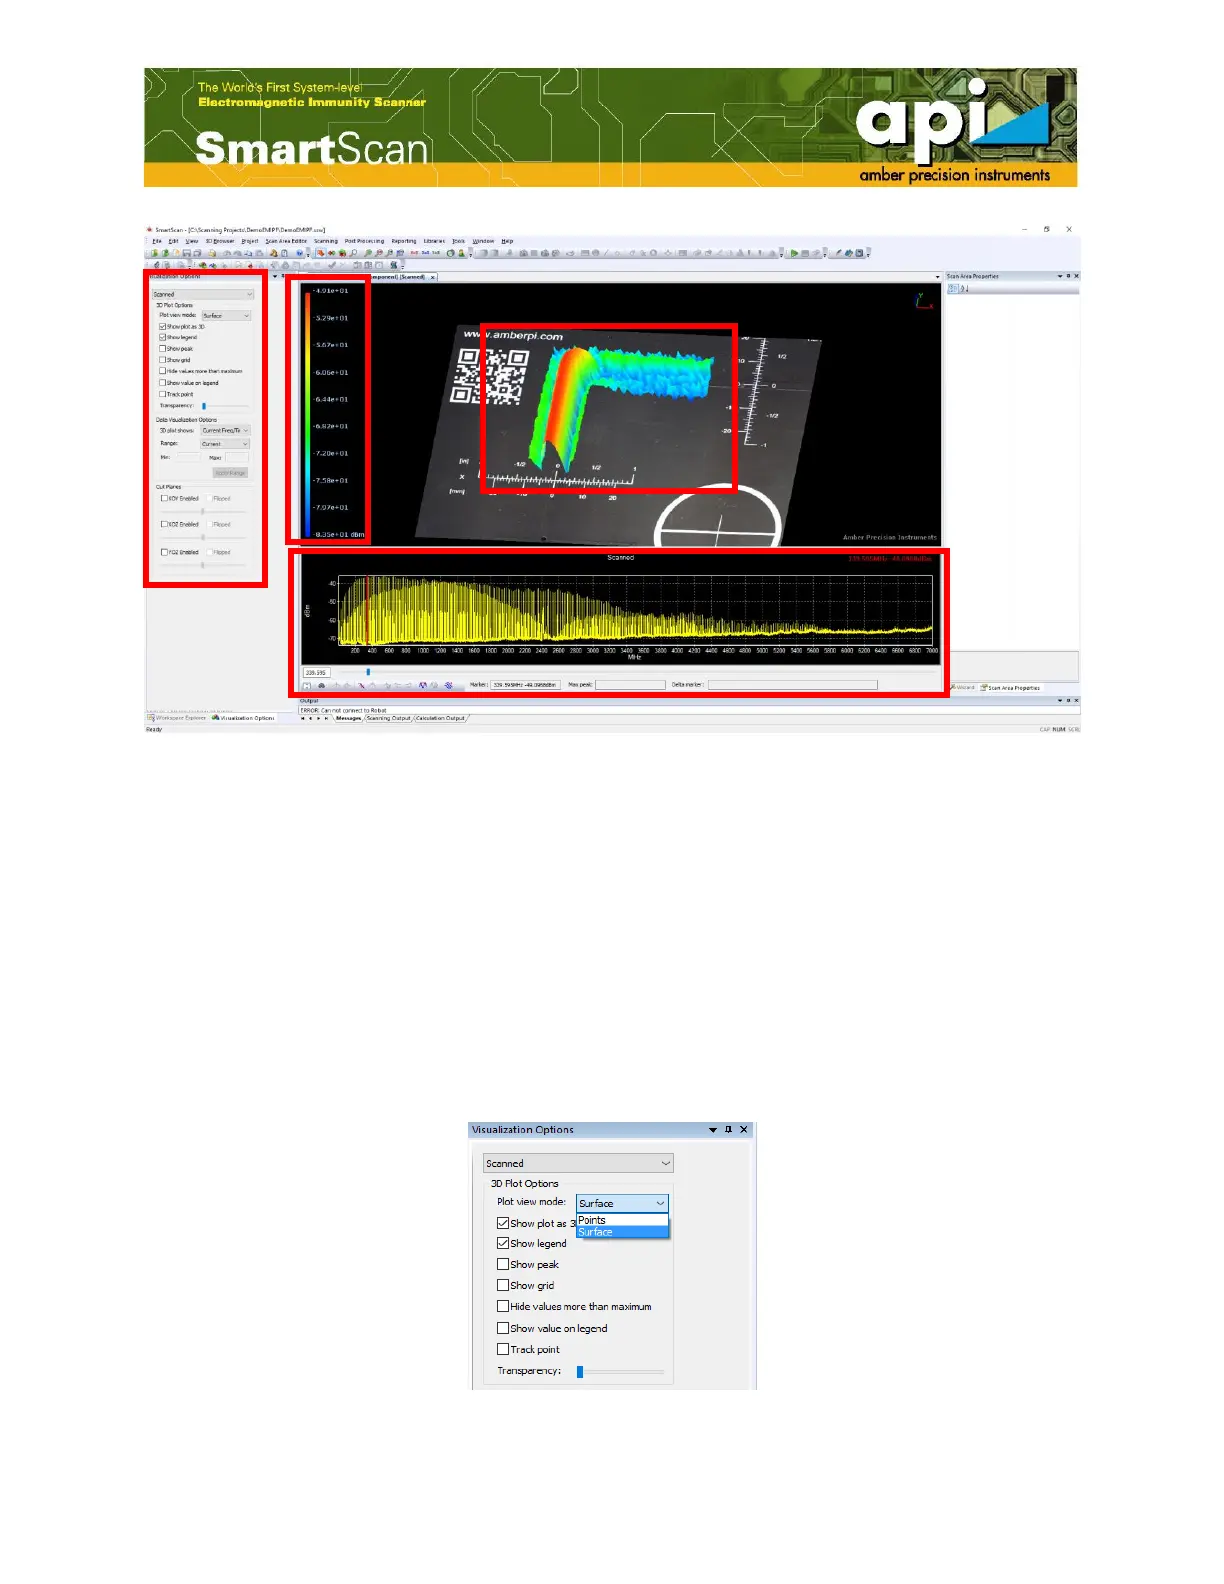Screen dimensions: 1224x1584
Task: Click the frequency slider below the spectrum plot
Action: (x=635, y=672)
